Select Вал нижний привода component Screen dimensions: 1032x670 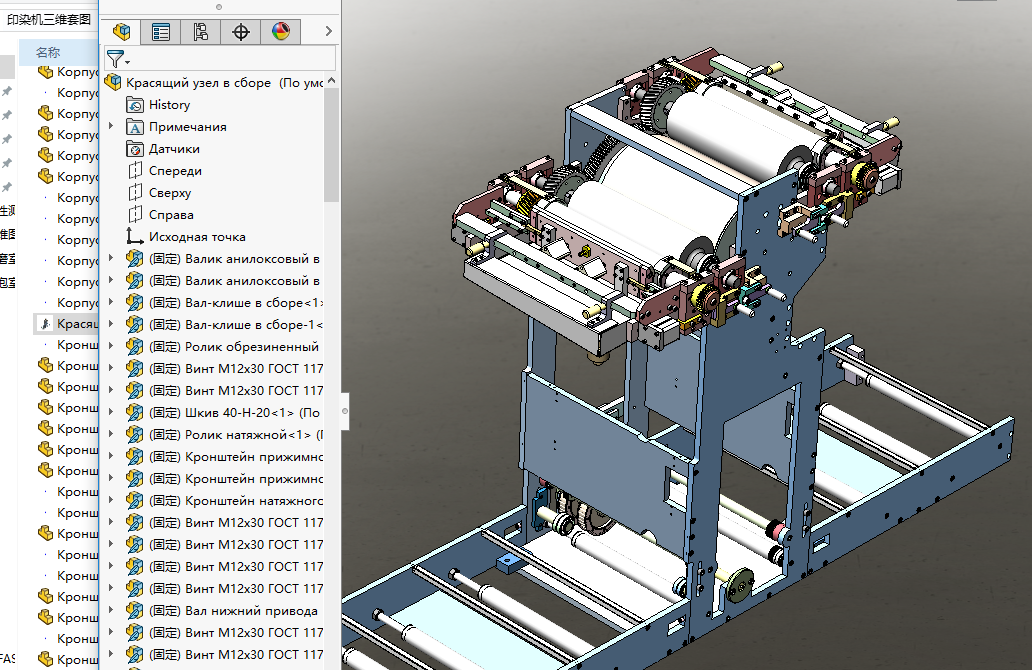[x=250, y=611]
